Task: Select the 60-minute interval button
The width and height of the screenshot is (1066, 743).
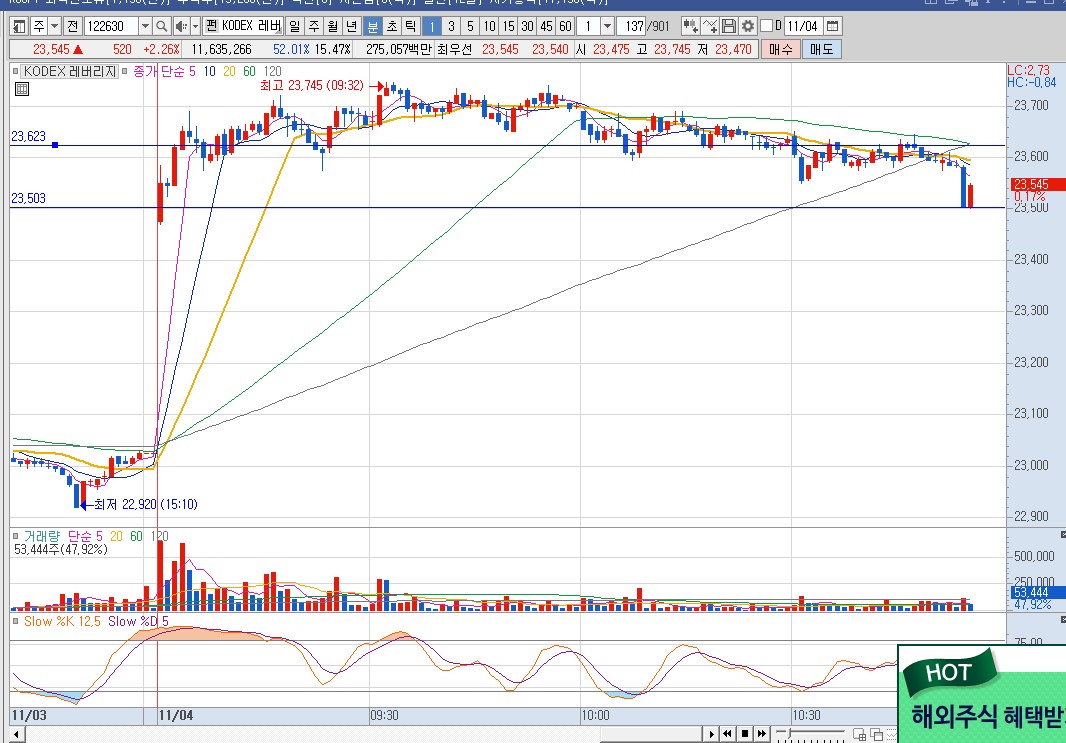Action: tap(565, 27)
